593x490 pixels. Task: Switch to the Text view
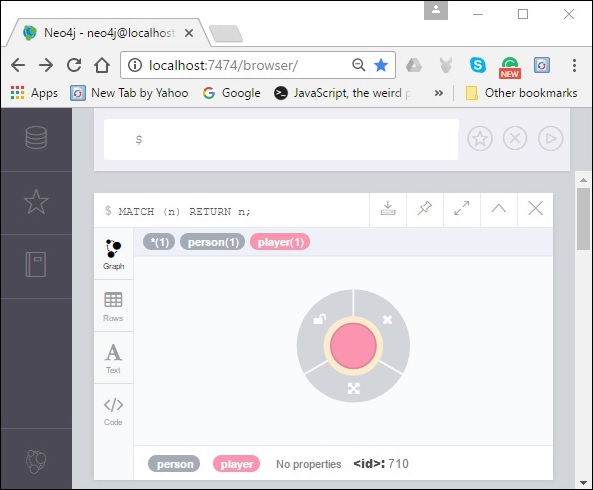tap(113, 358)
